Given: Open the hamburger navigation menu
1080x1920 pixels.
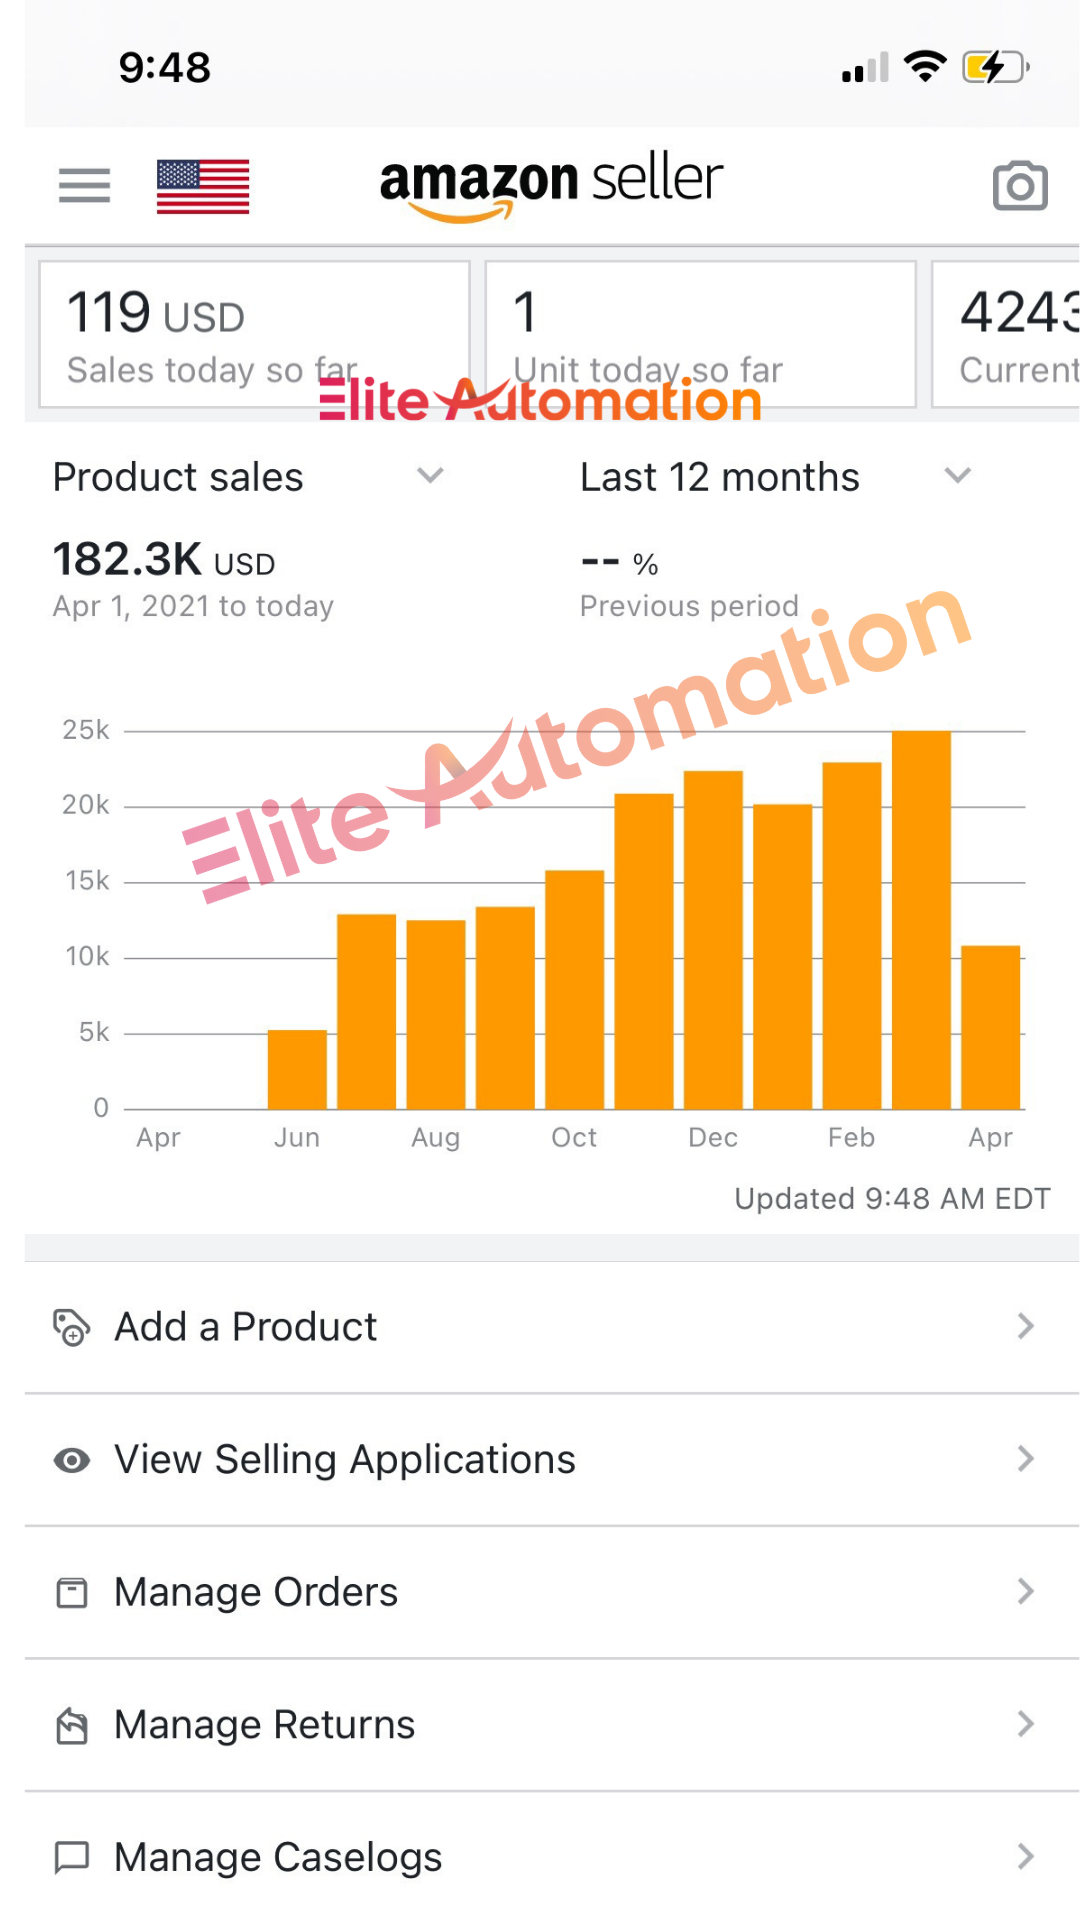Looking at the screenshot, I should (x=84, y=186).
